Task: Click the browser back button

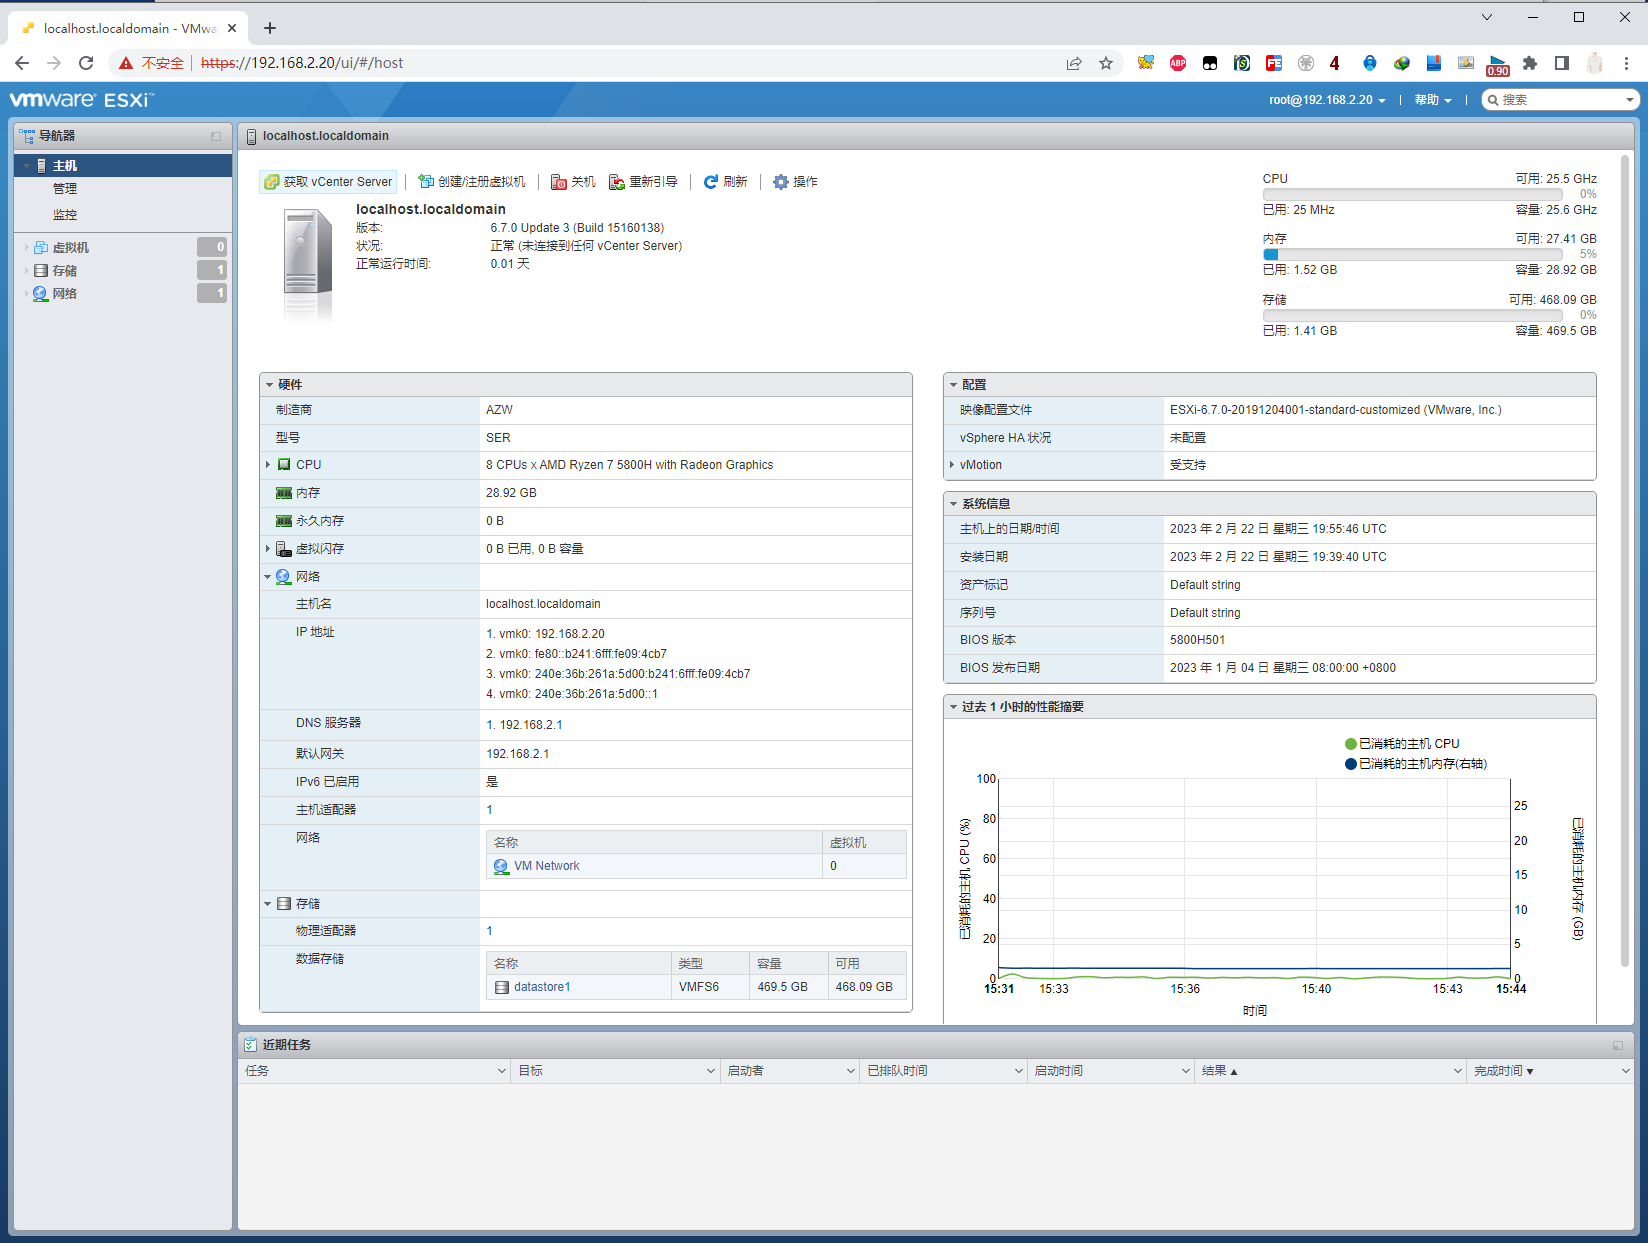Action: pos(22,63)
